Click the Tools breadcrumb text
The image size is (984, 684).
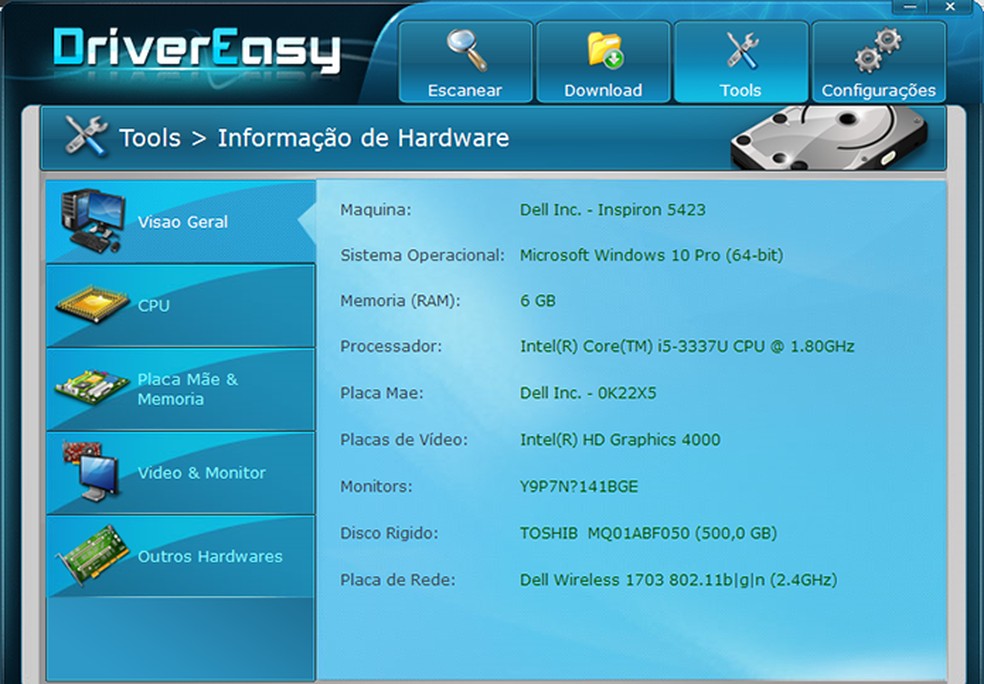(150, 138)
